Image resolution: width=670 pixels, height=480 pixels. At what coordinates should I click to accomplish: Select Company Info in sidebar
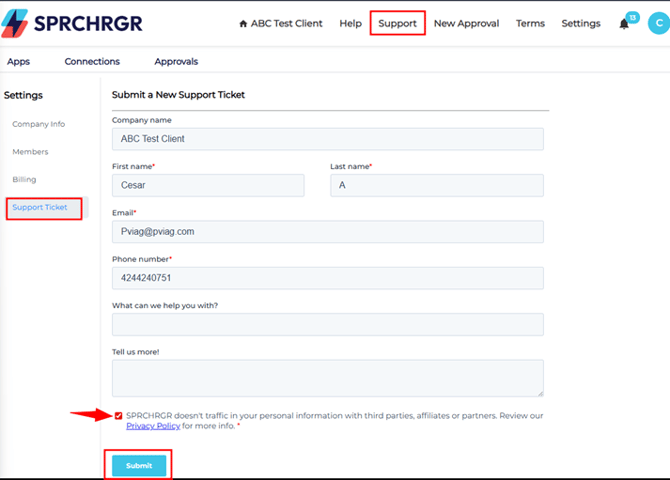click(x=38, y=124)
